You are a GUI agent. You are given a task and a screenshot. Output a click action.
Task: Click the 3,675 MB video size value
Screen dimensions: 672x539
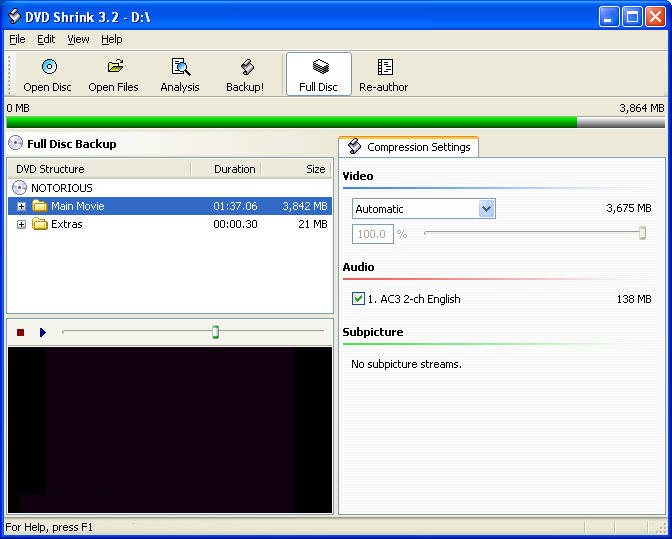[x=629, y=208]
